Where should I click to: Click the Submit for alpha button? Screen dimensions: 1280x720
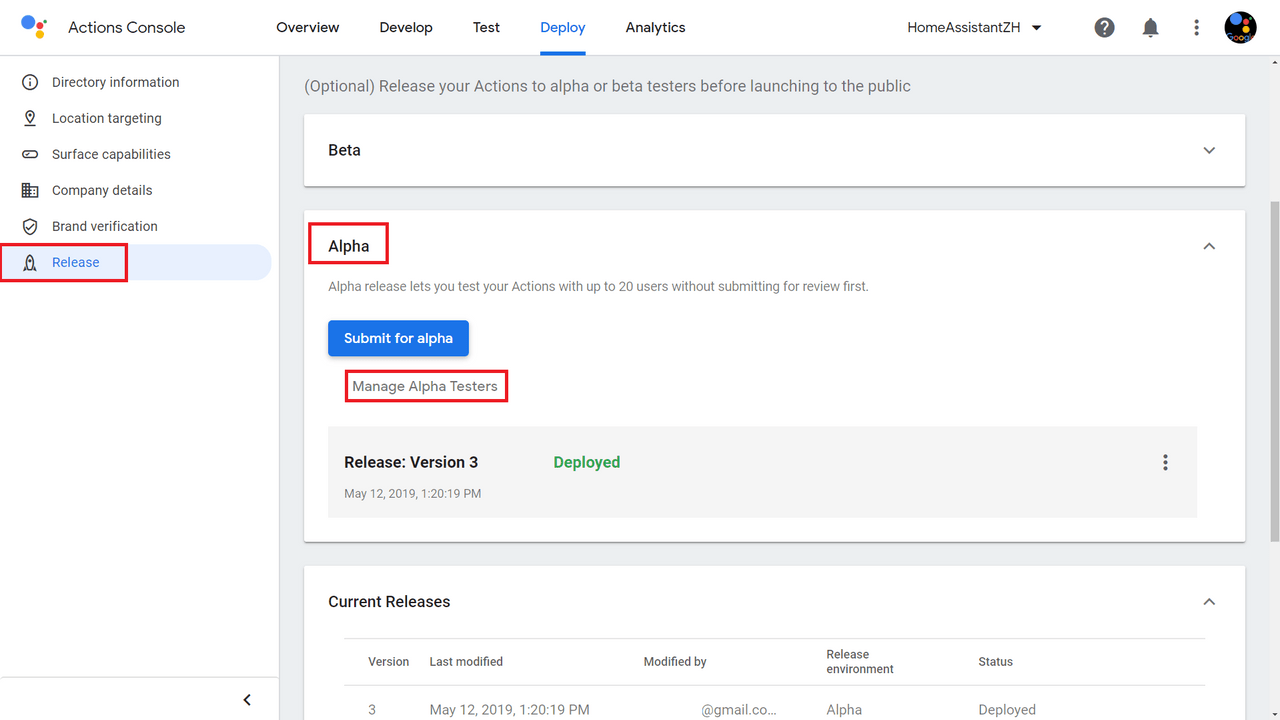click(x=398, y=338)
